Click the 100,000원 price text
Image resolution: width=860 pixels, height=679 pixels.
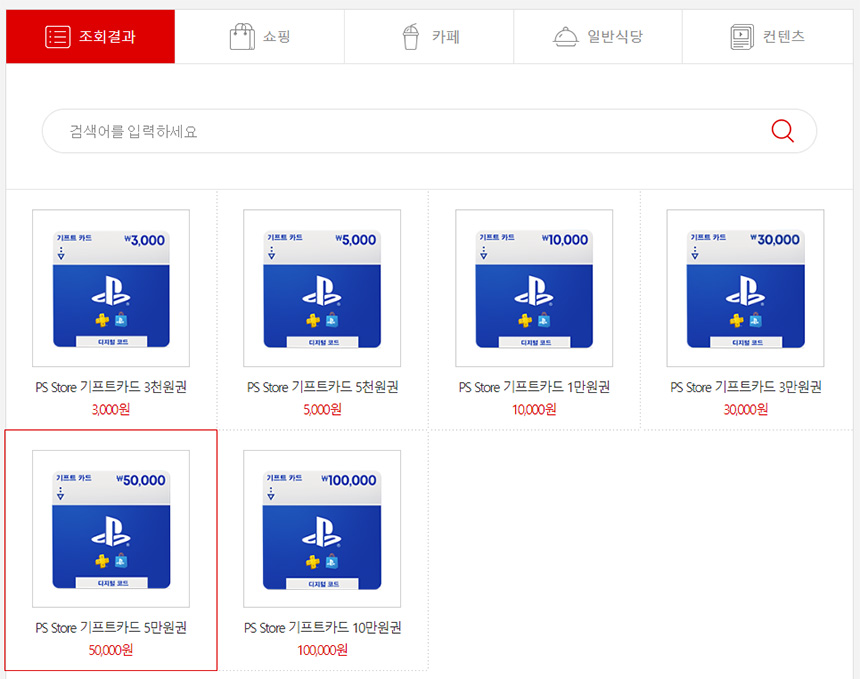tap(322, 650)
